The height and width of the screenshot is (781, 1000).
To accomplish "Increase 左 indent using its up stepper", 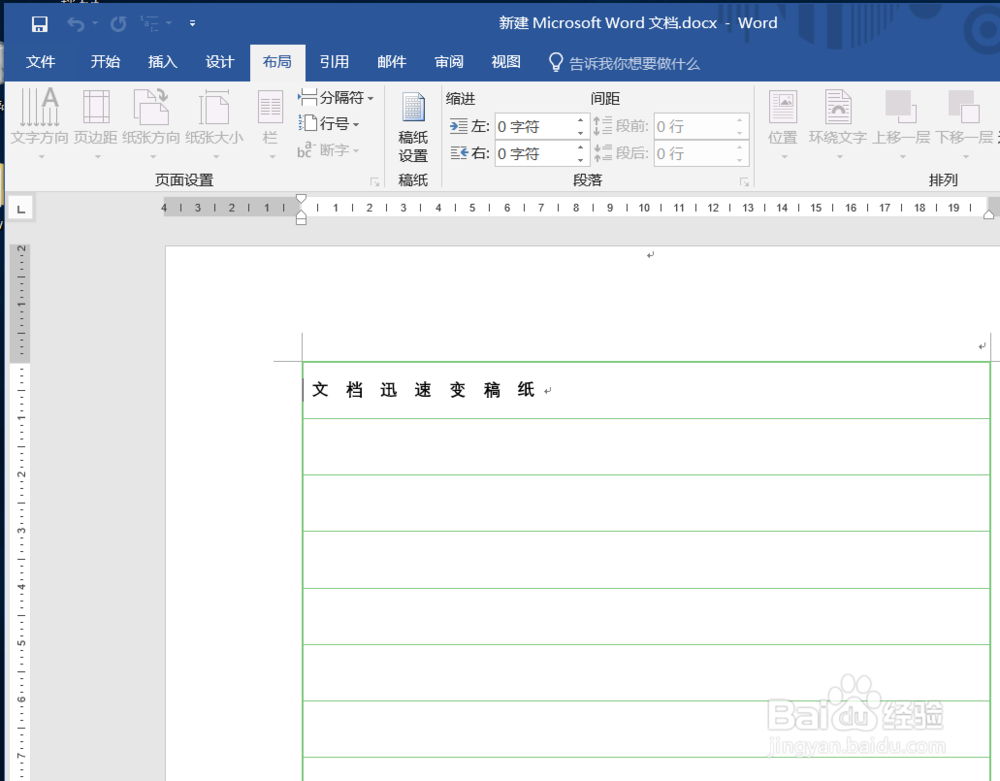I will tap(581, 121).
